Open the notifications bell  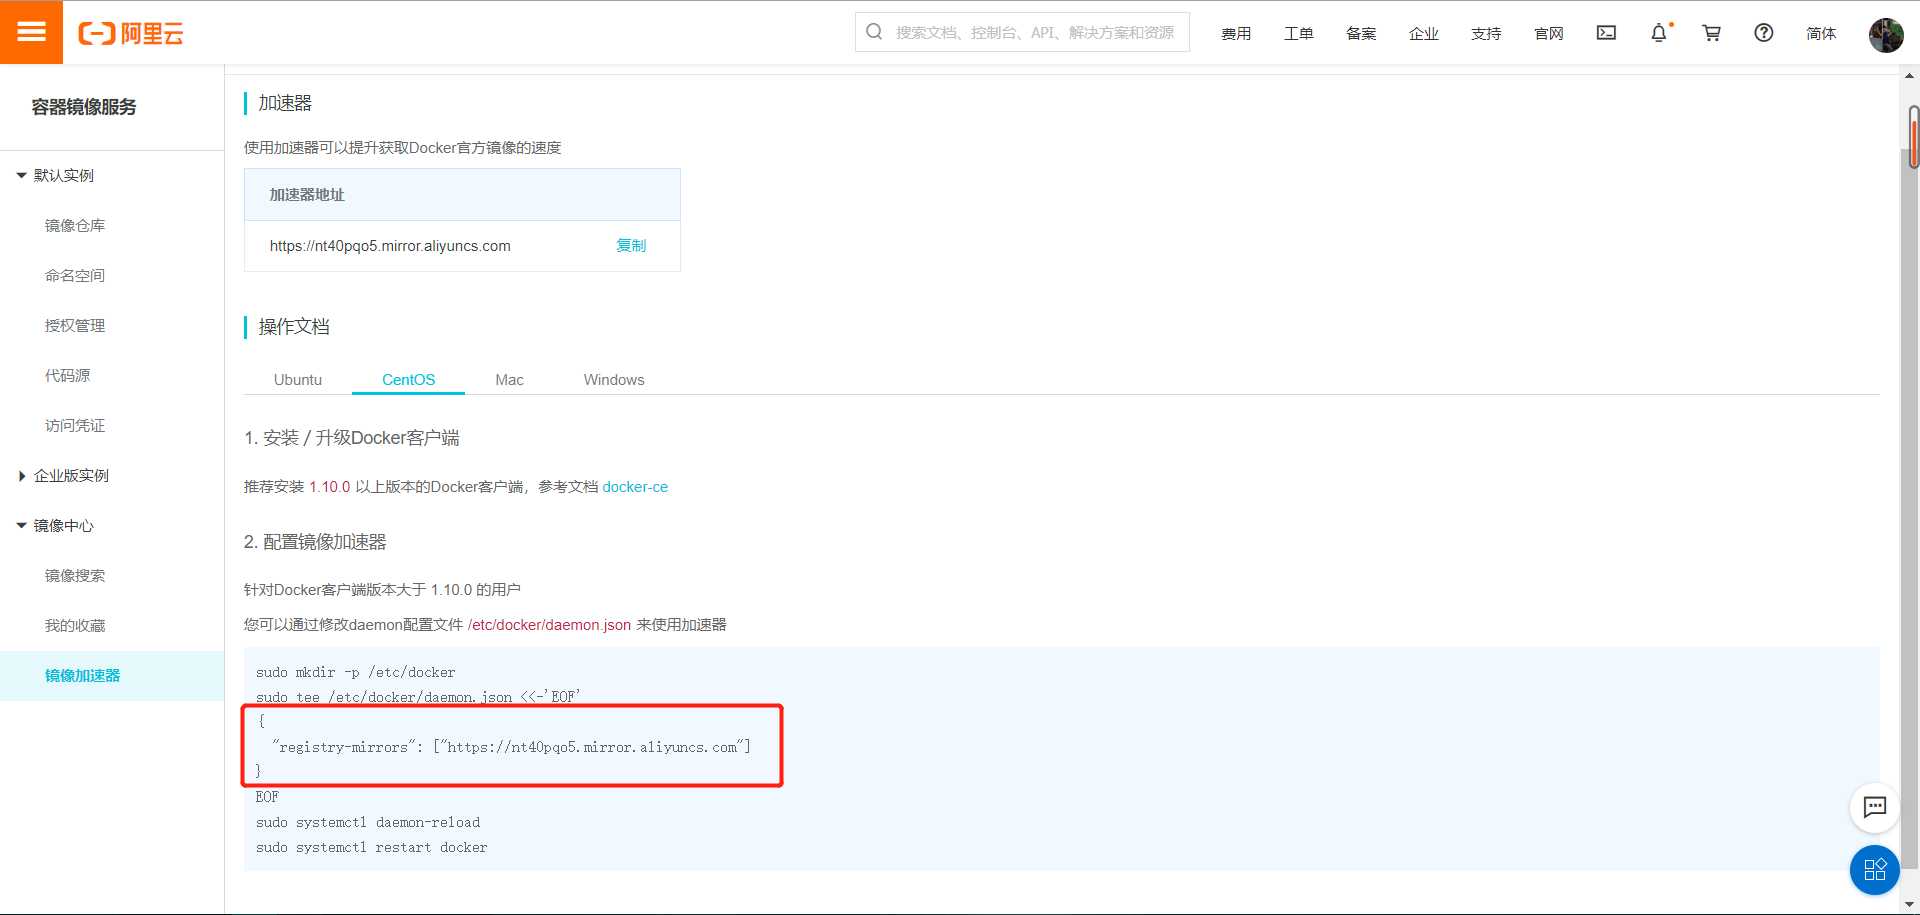(x=1659, y=33)
